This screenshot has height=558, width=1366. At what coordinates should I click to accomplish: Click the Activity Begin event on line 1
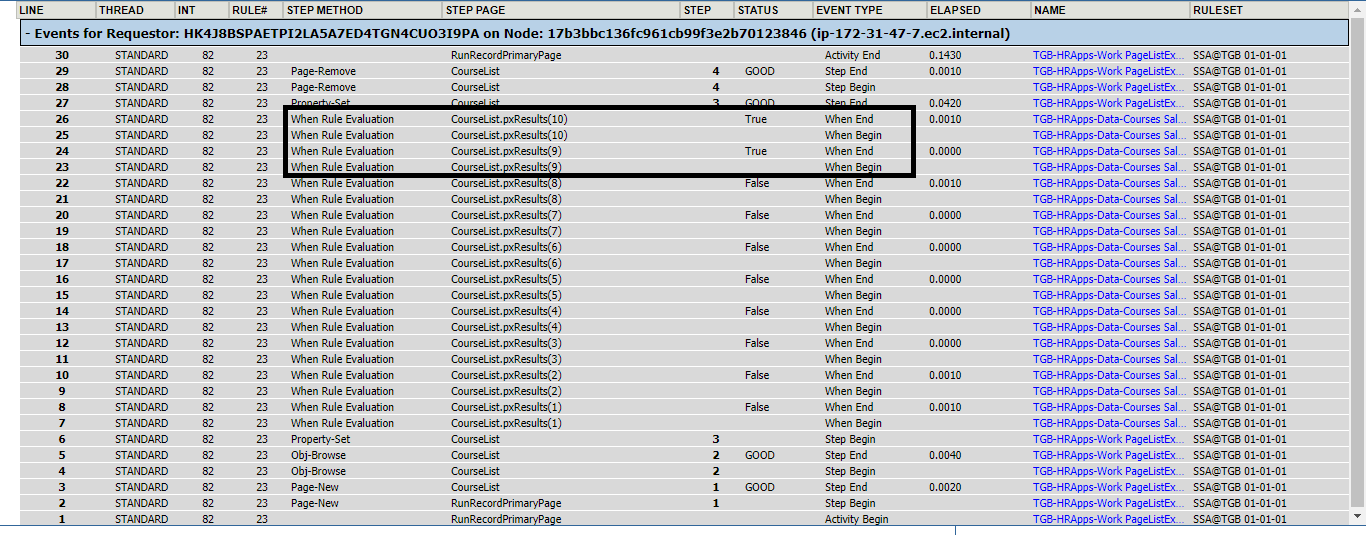[x=856, y=519]
